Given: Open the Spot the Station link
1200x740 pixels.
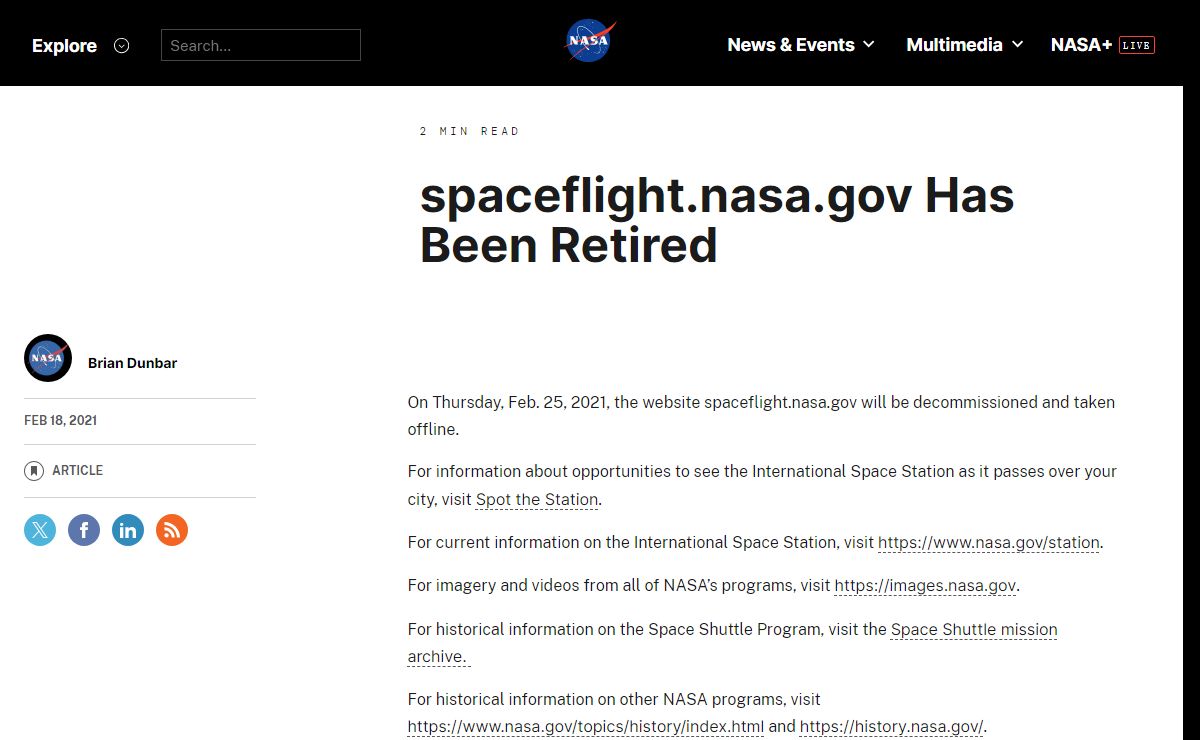Looking at the screenshot, I should pyautogui.click(x=537, y=500).
